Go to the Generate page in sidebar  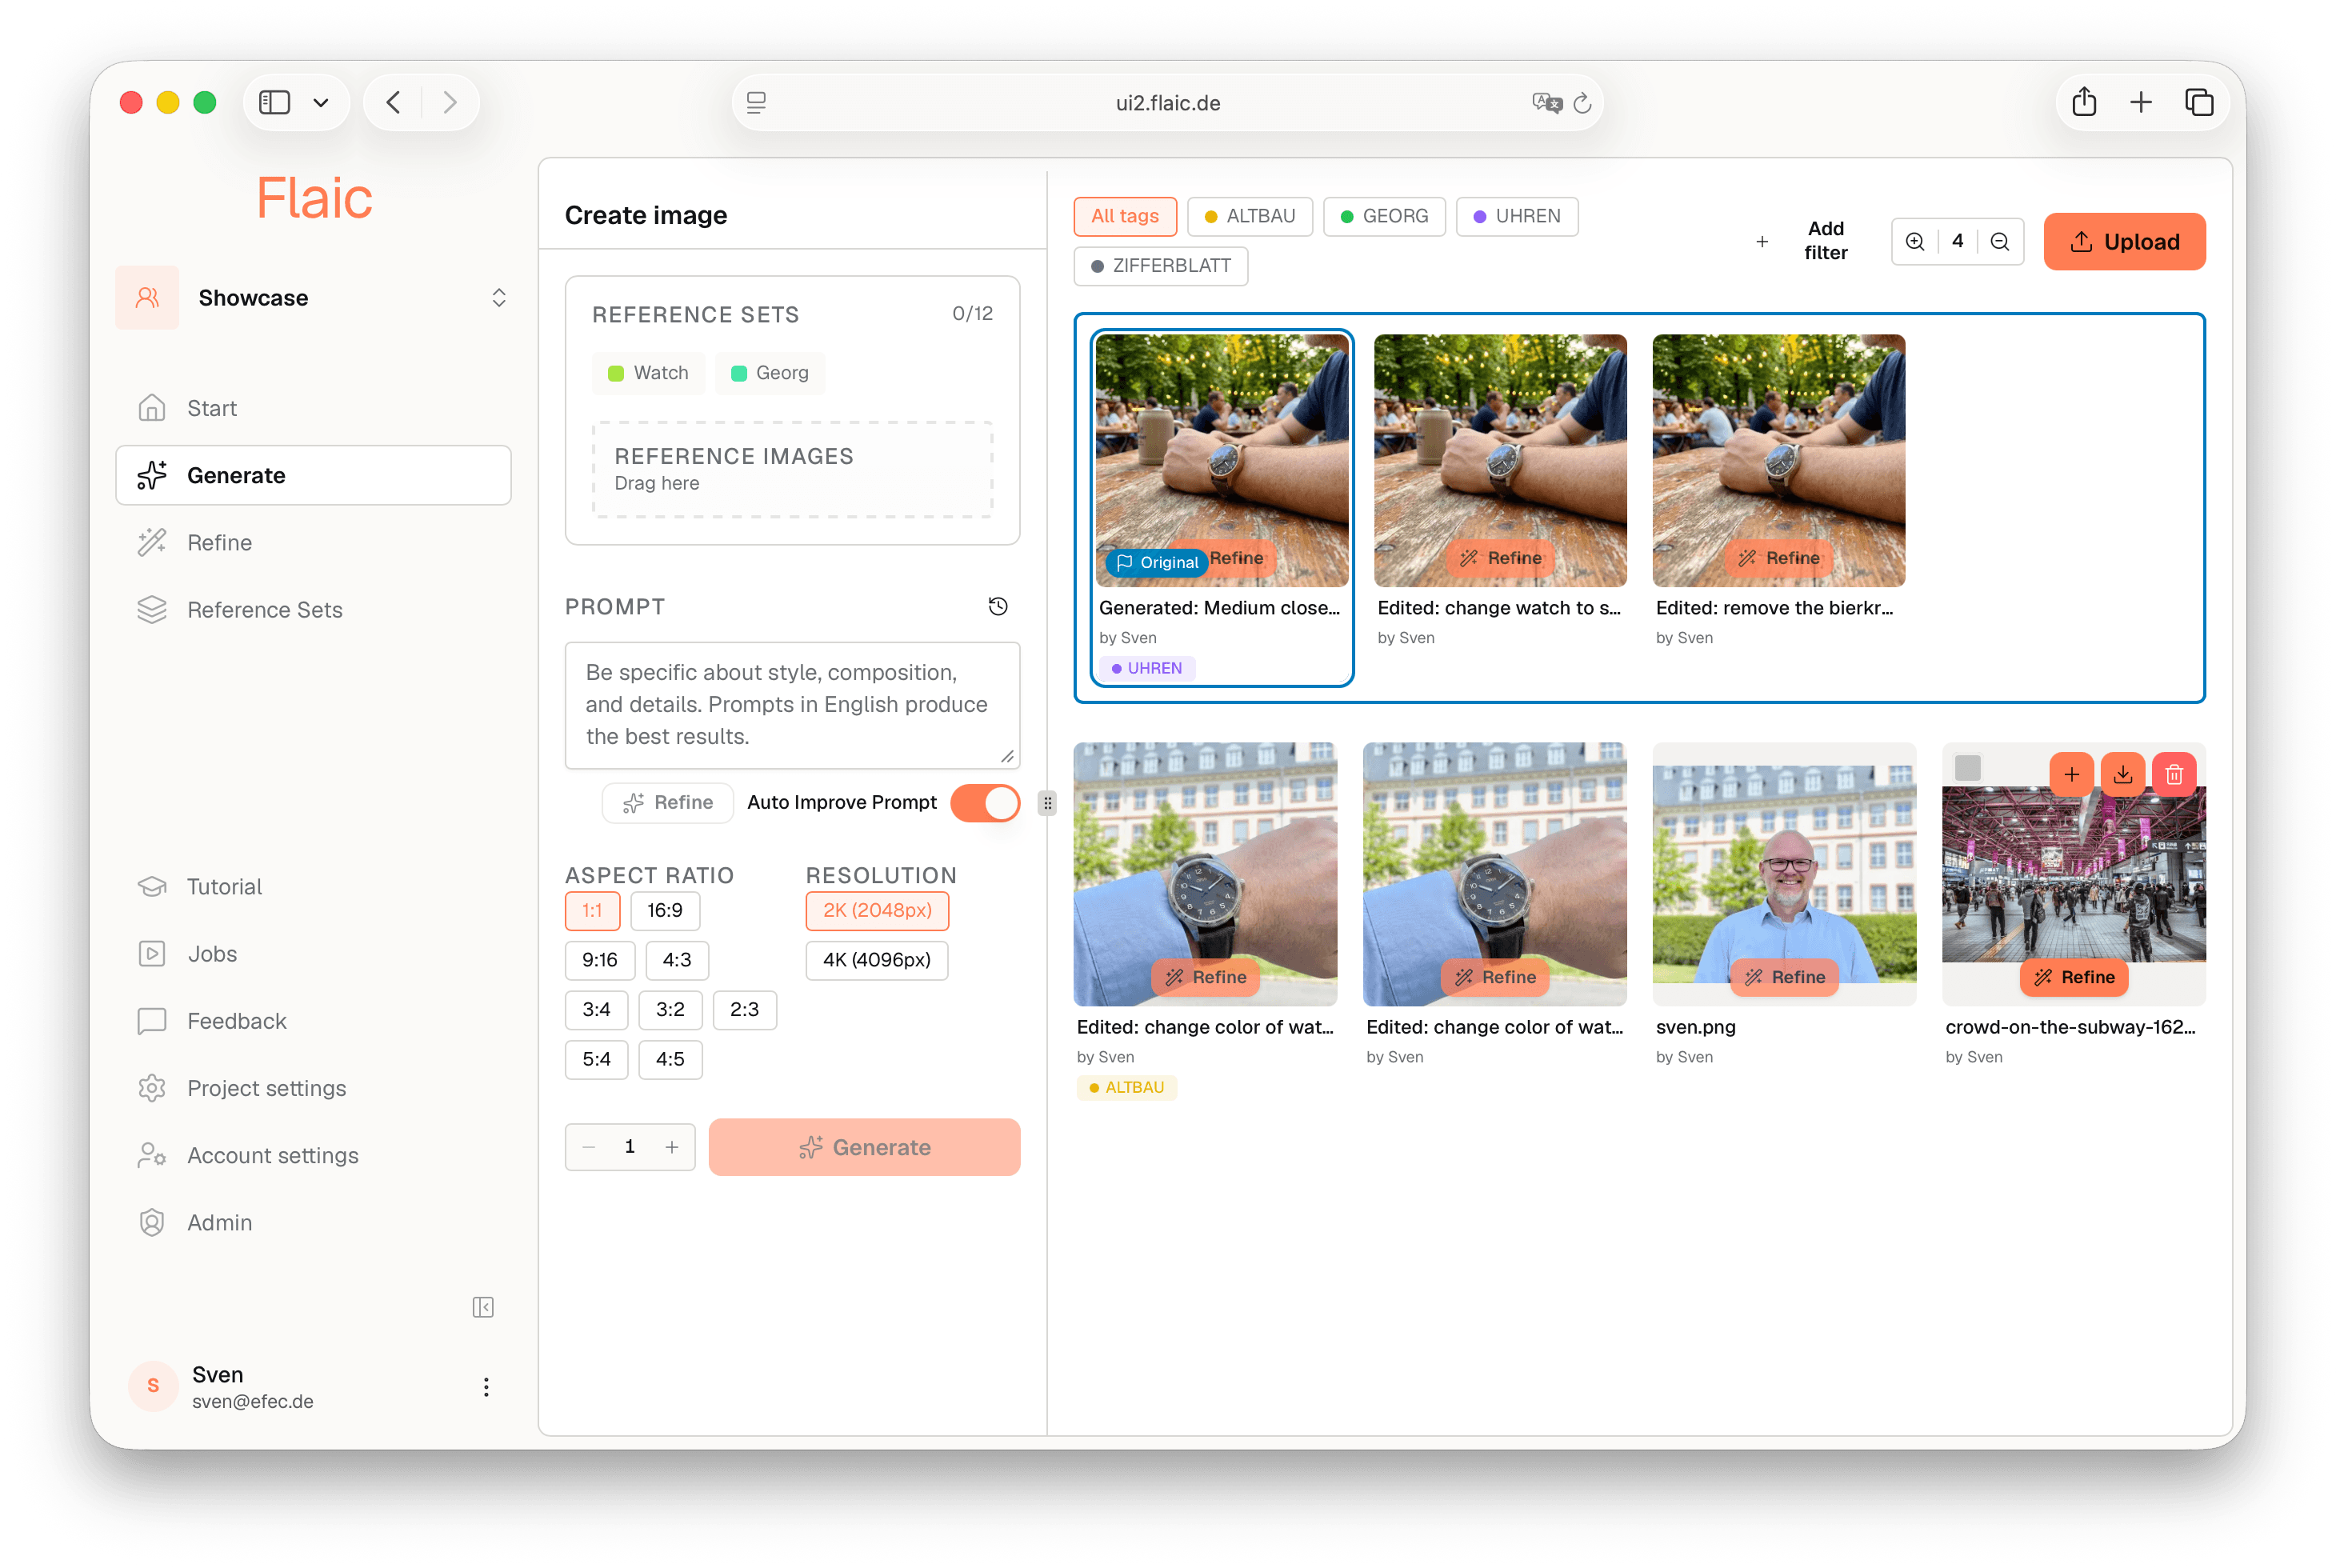click(314, 475)
